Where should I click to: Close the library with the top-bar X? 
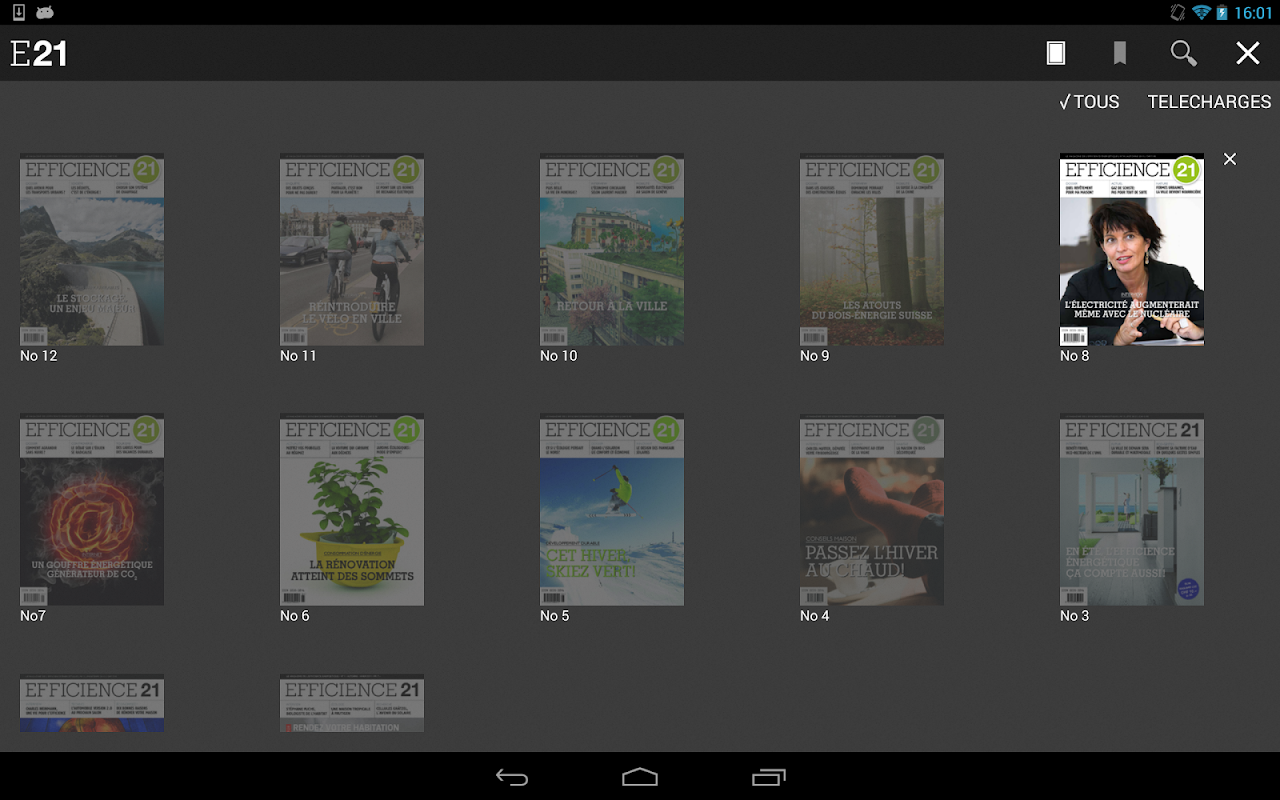(1248, 53)
